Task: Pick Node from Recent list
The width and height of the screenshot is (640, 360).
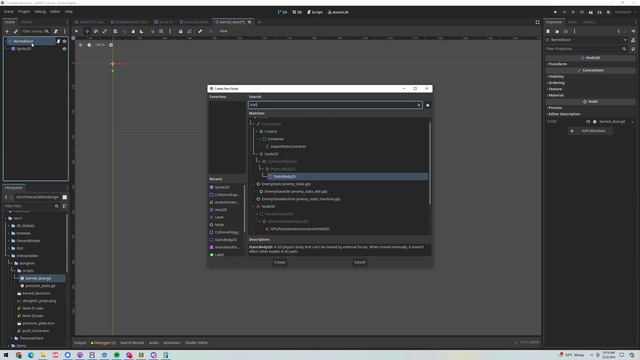Action: 219,224
